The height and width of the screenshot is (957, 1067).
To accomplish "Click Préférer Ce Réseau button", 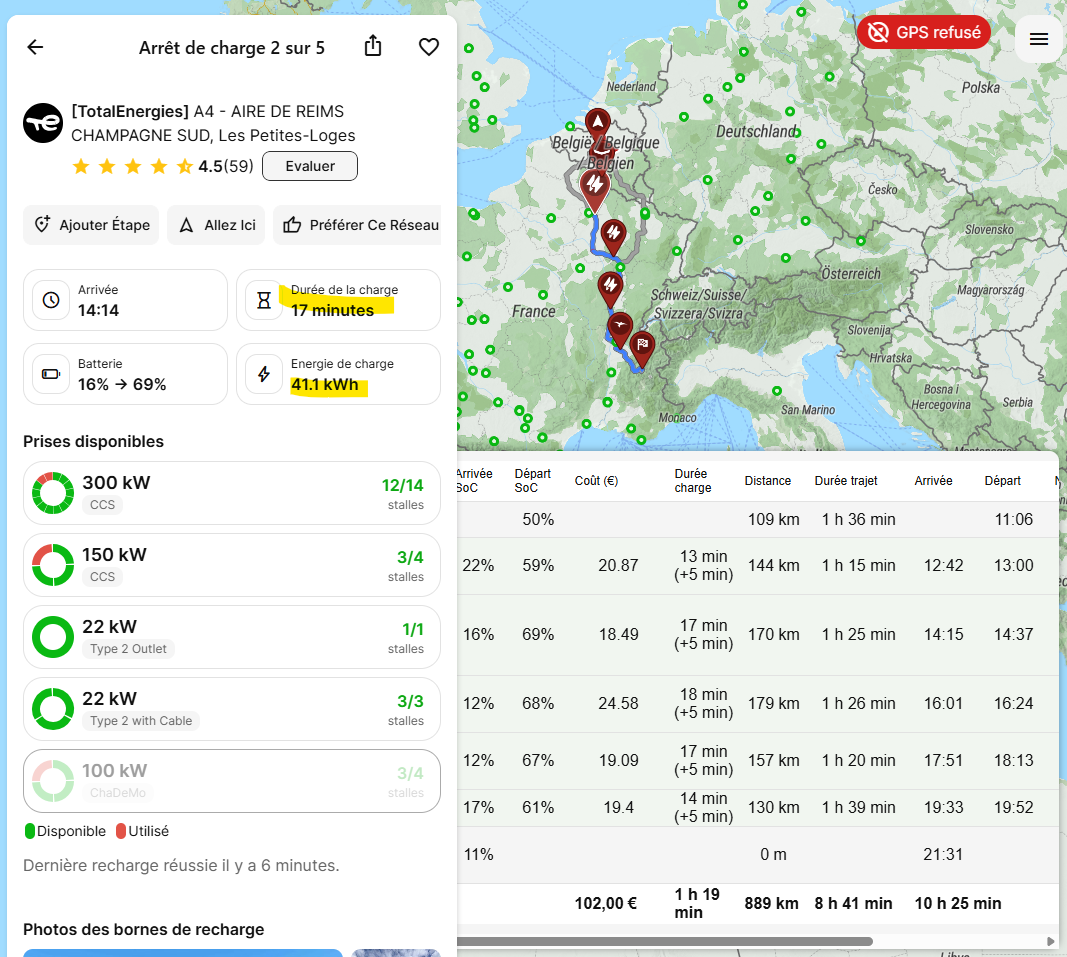I will (x=359, y=225).
